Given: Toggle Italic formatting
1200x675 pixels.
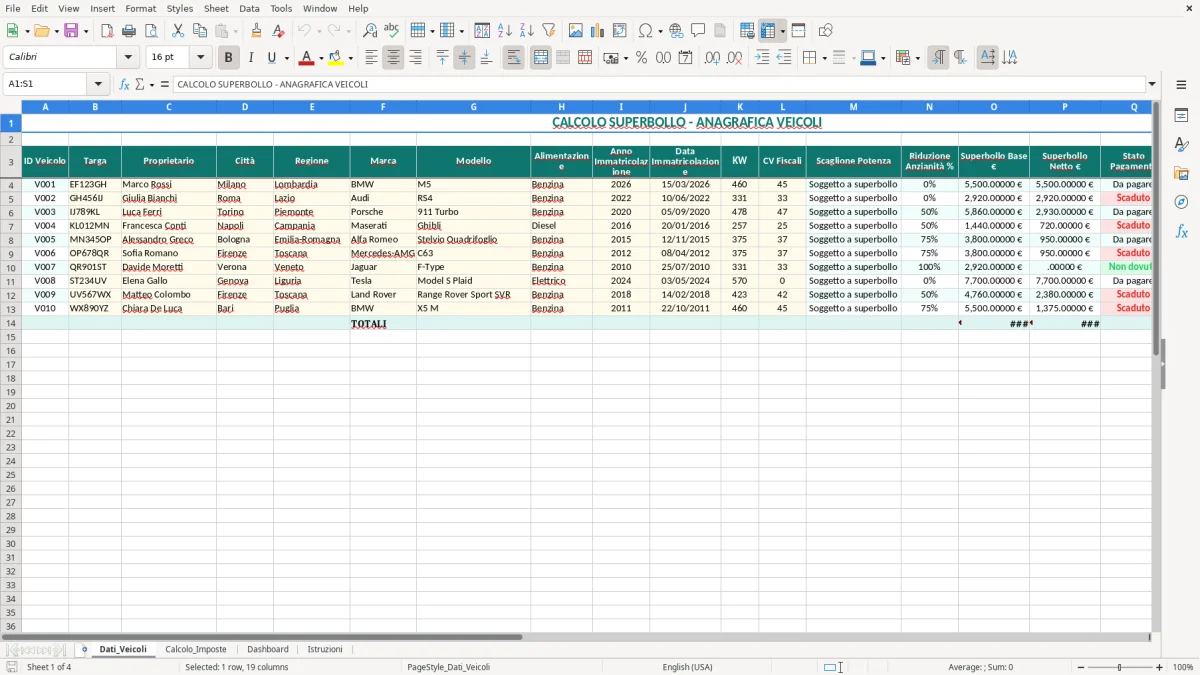Looking at the screenshot, I should click(251, 58).
